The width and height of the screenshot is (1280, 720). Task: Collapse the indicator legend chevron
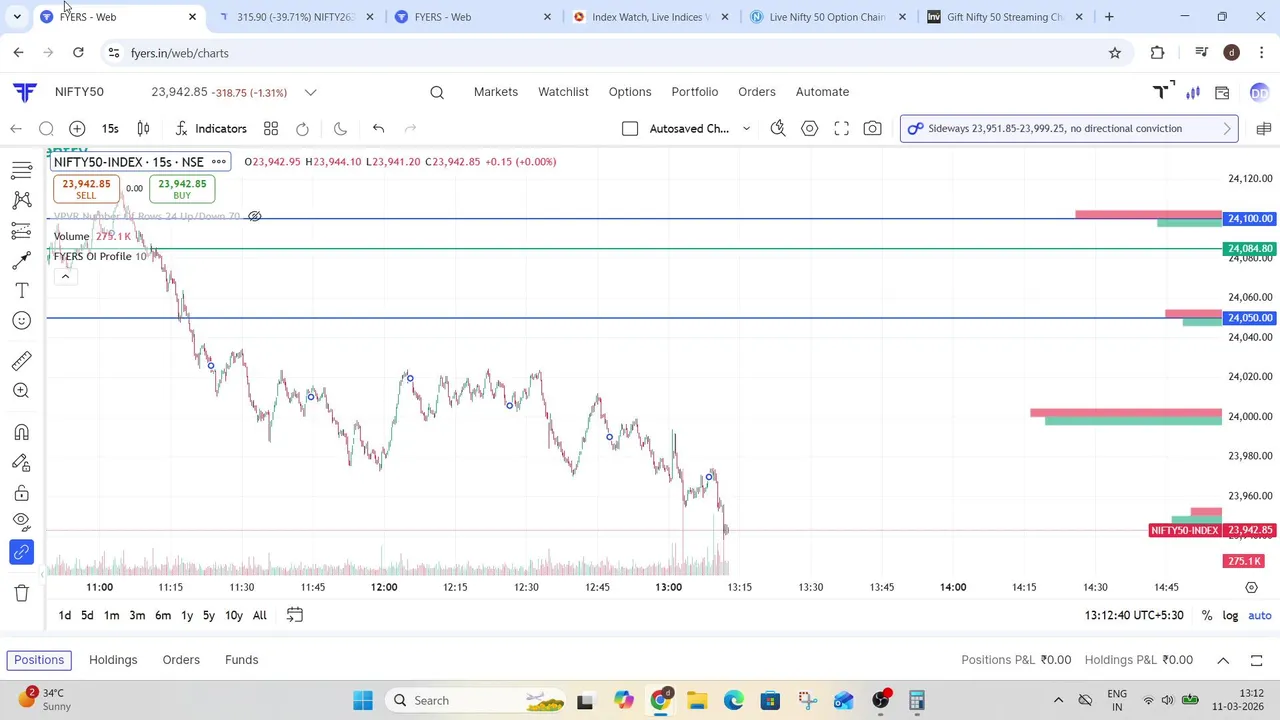pyautogui.click(x=65, y=276)
